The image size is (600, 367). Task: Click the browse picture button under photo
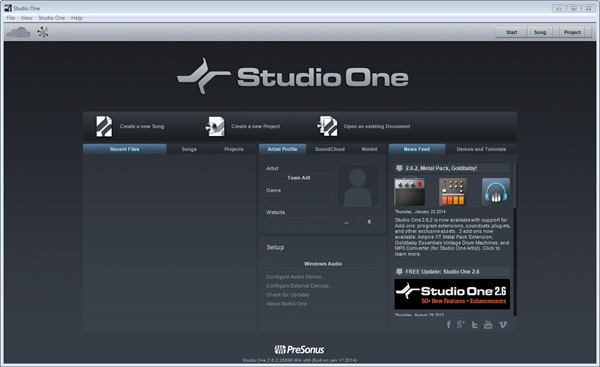click(346, 222)
